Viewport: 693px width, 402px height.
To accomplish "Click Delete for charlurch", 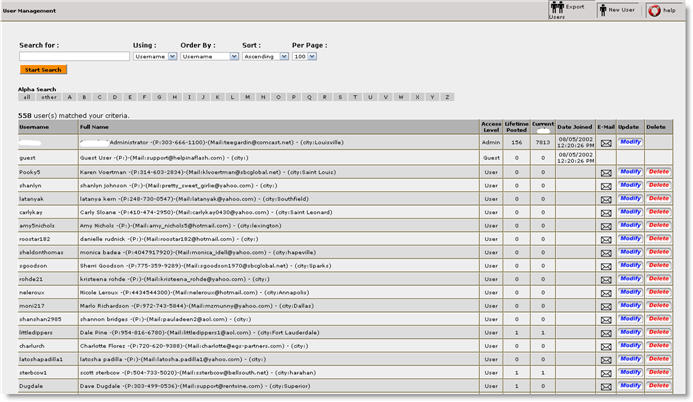I will (x=659, y=345).
